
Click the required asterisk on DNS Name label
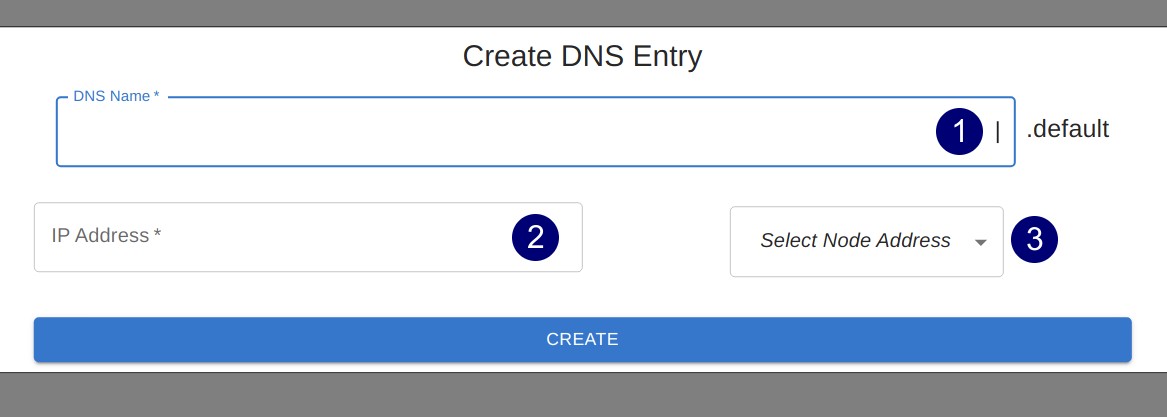[x=157, y=96]
